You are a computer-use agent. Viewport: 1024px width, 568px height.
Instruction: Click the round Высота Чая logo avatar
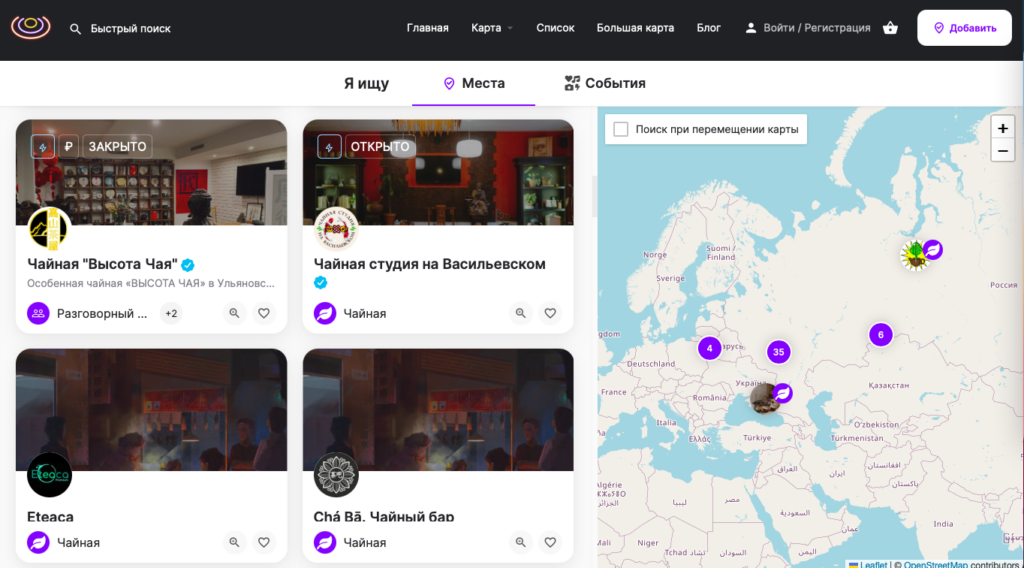(x=49, y=229)
